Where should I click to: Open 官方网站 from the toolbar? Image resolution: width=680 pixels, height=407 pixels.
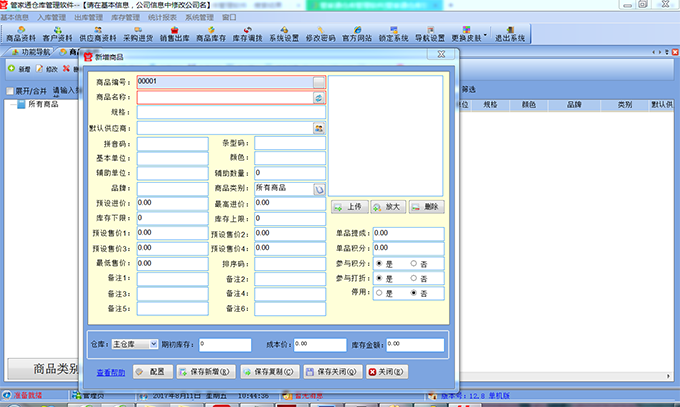(356, 34)
